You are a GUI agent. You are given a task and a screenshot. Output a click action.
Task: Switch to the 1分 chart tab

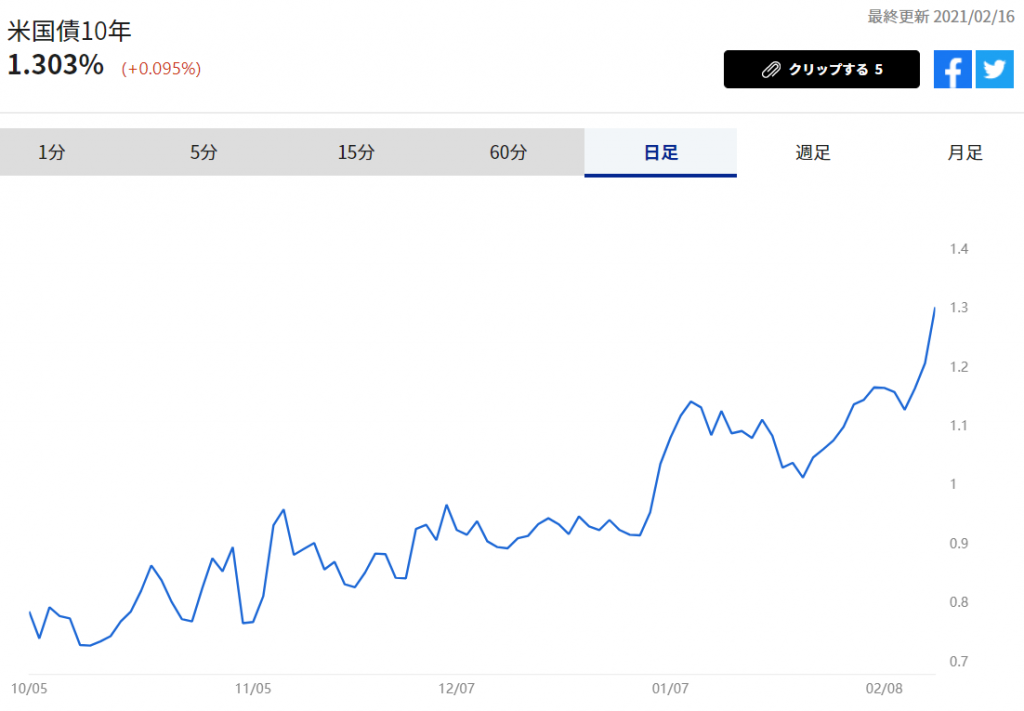pos(51,153)
